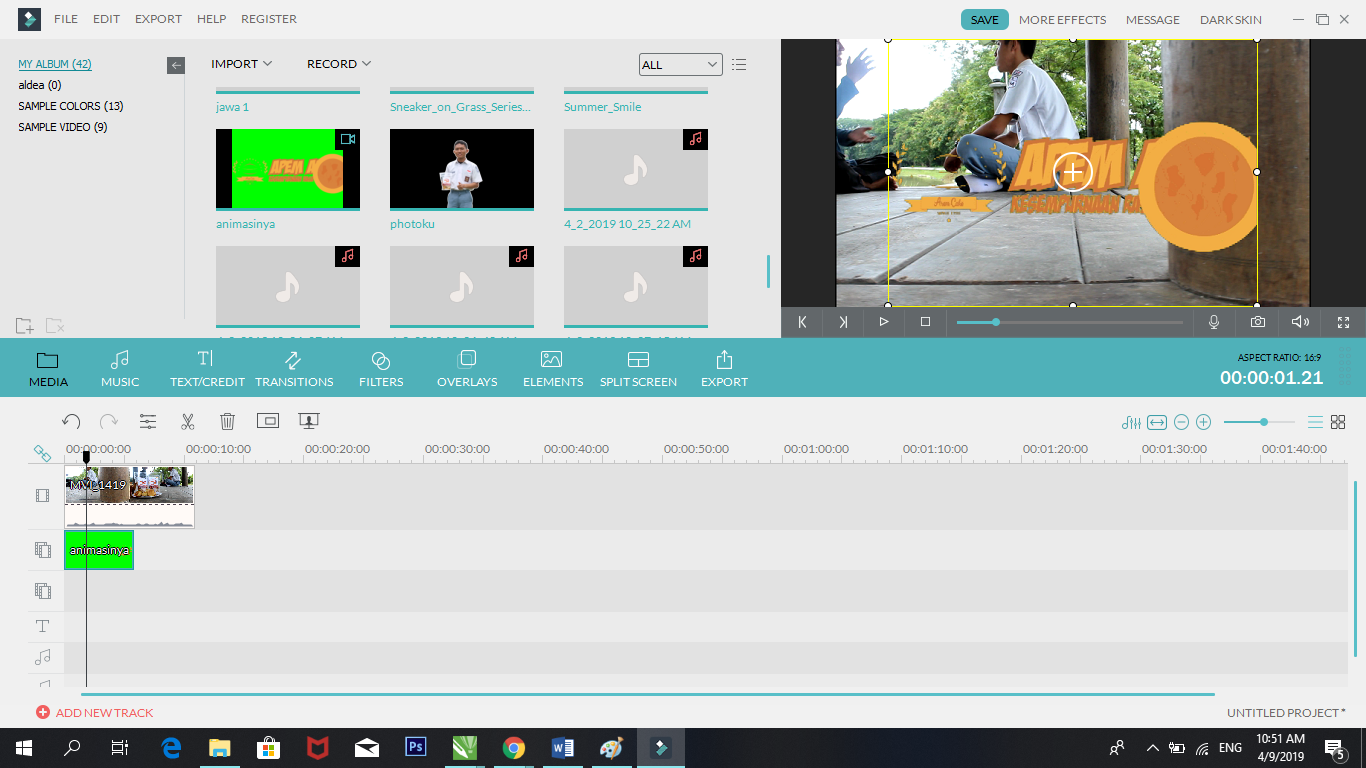
Task: Toggle fullscreen preview mode
Action: tap(1343, 321)
